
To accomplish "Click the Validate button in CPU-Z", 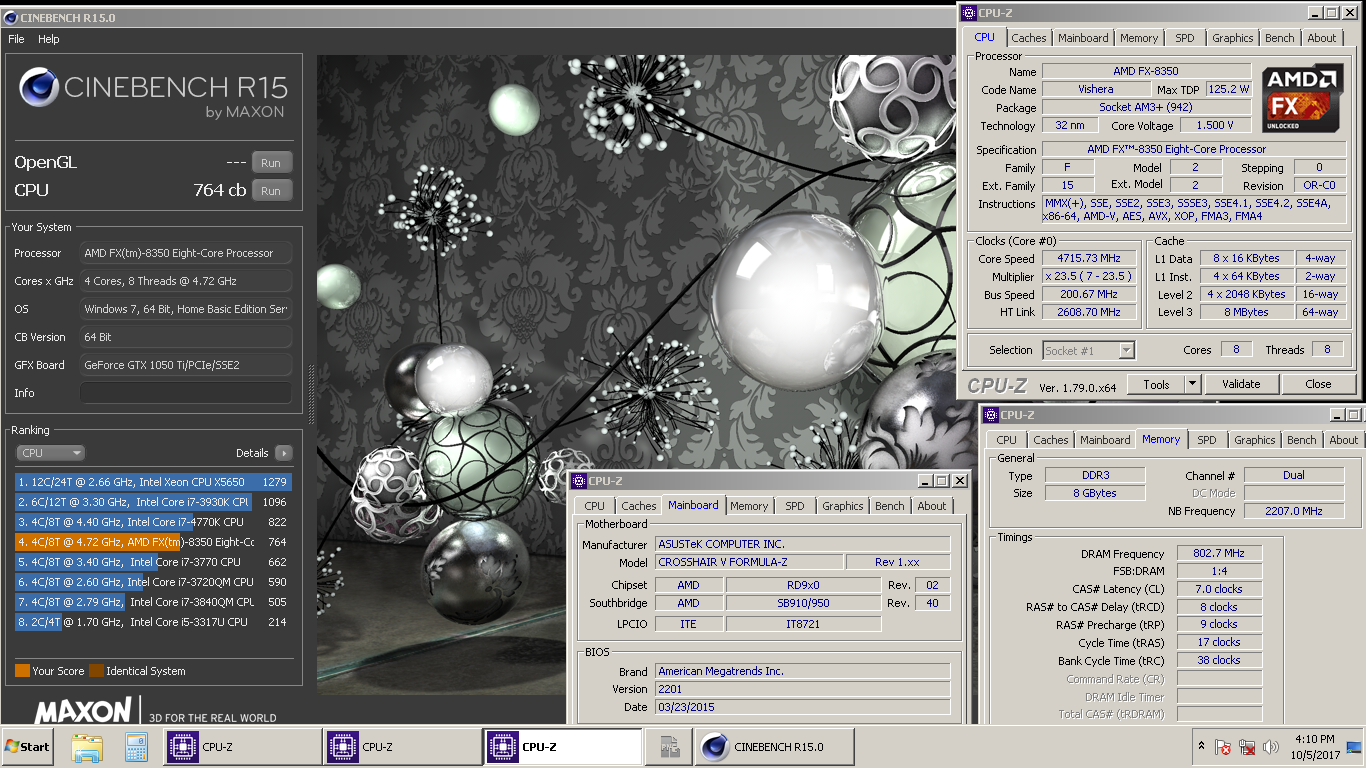I will (1241, 384).
